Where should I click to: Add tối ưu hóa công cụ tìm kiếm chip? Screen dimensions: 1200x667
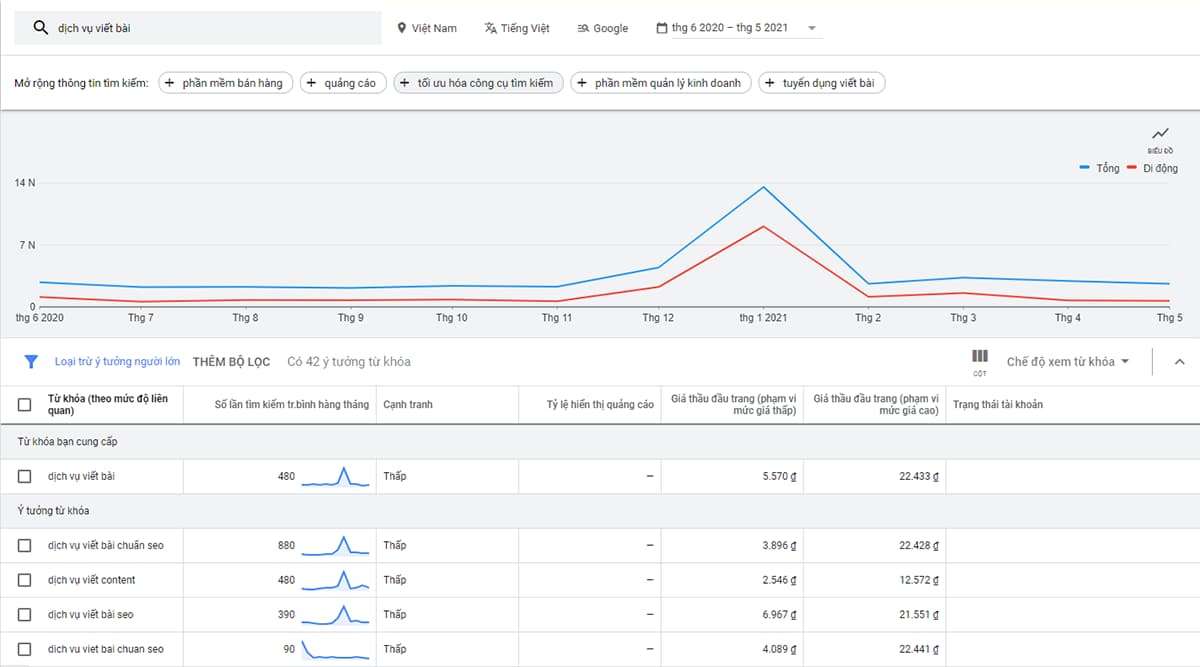(478, 83)
